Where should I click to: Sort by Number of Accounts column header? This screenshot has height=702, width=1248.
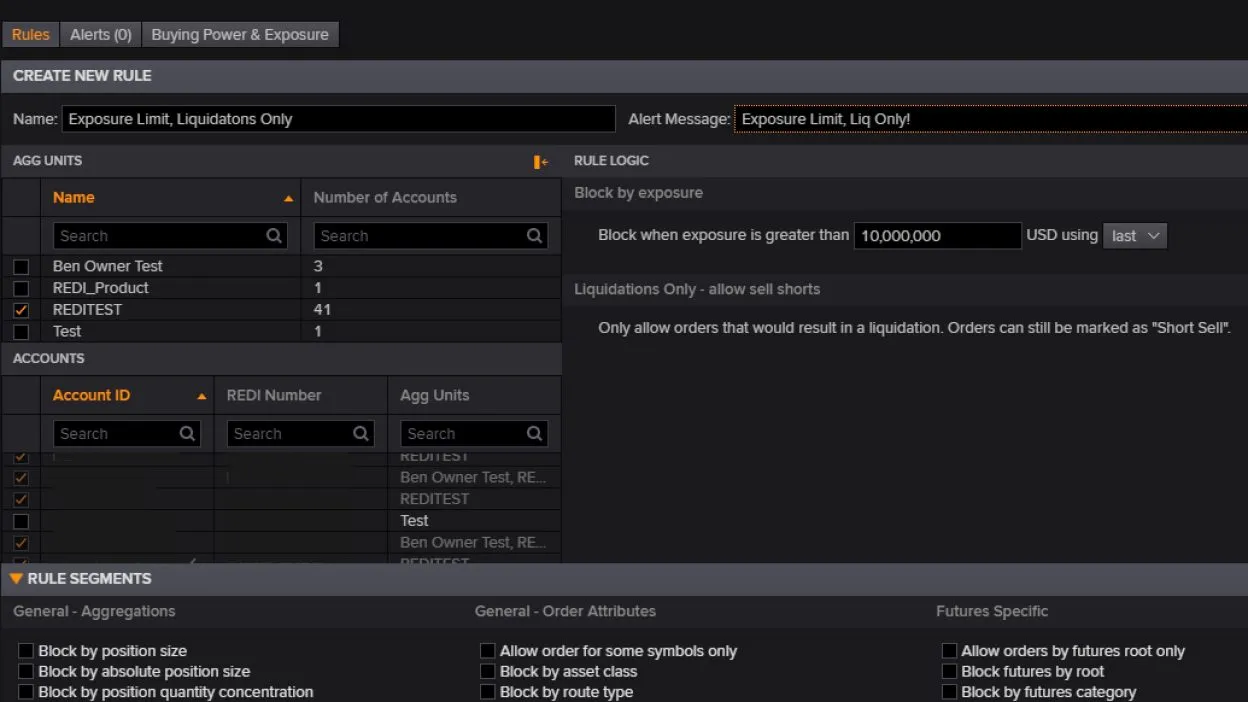pyautogui.click(x=385, y=198)
